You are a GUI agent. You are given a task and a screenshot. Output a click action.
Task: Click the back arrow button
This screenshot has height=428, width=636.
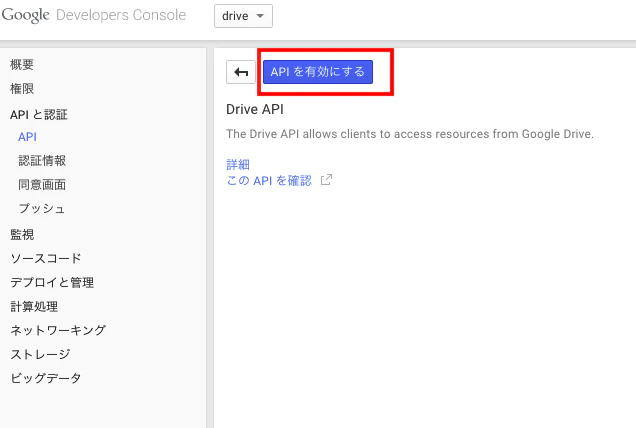(x=241, y=72)
